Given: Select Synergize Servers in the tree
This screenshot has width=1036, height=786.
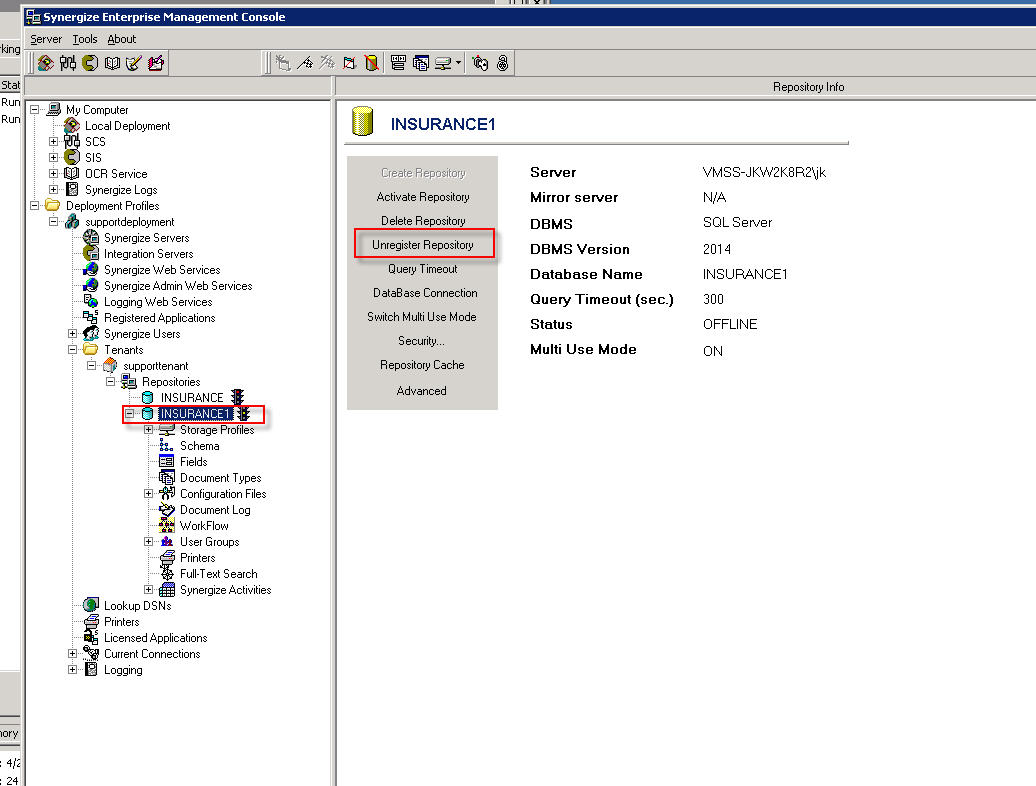Looking at the screenshot, I should tap(147, 238).
